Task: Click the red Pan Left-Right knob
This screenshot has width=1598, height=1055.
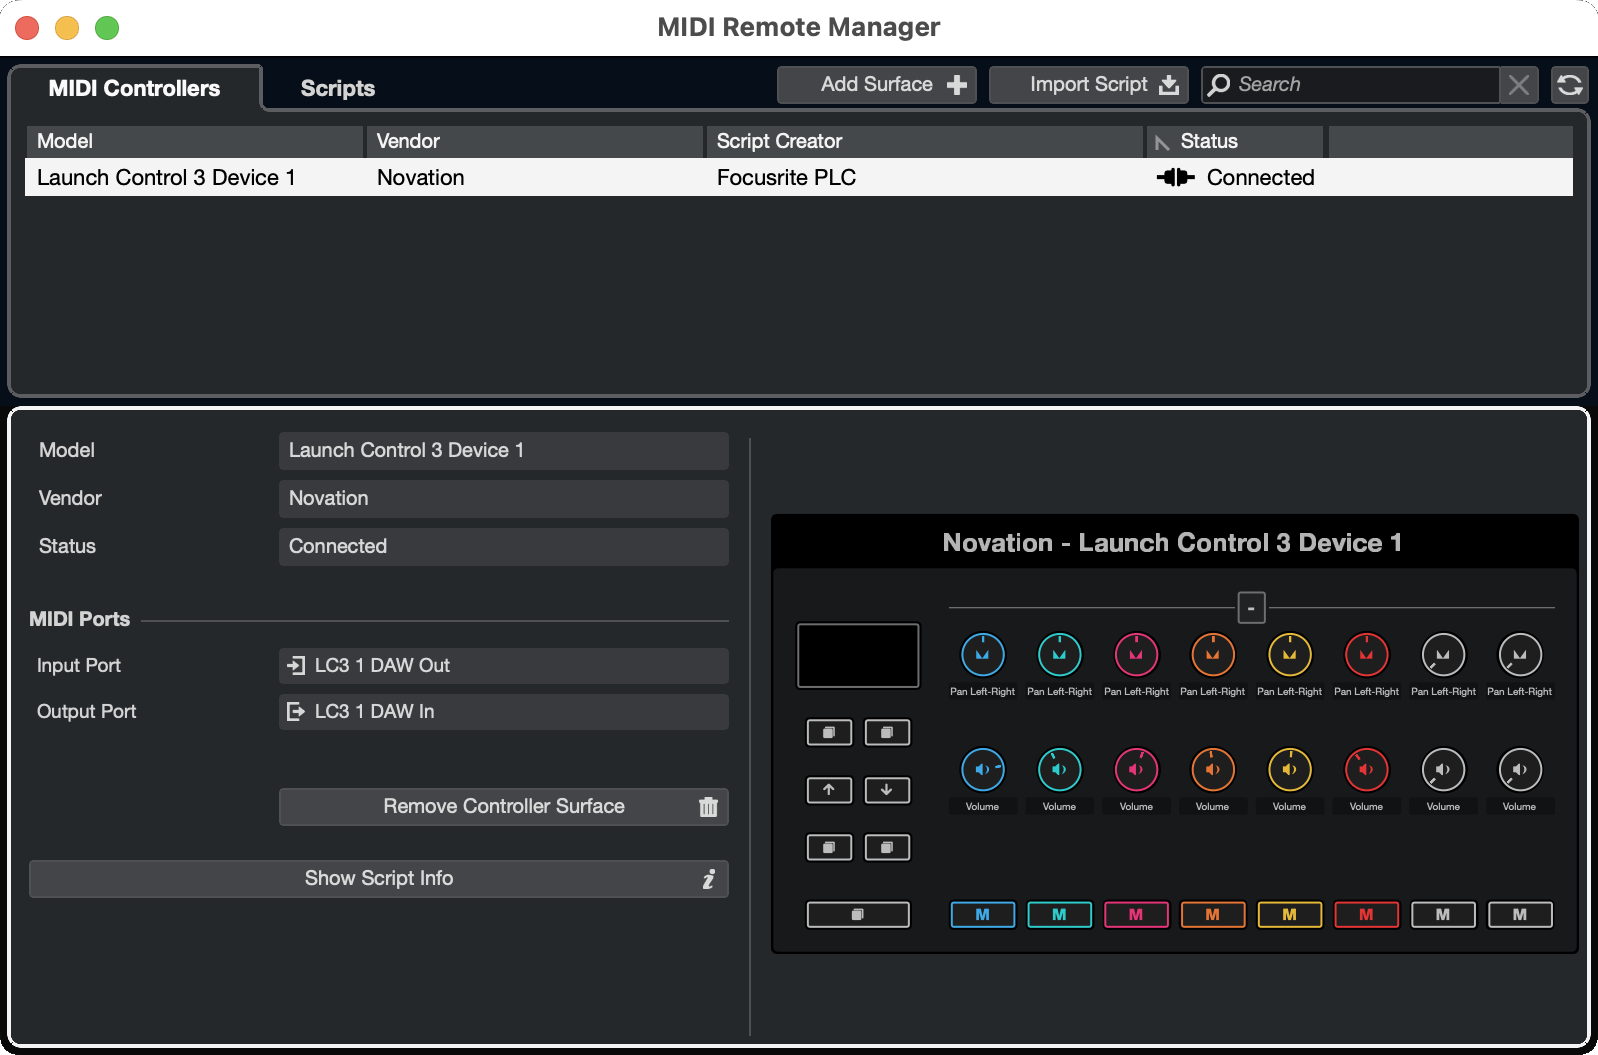Action: (1366, 655)
